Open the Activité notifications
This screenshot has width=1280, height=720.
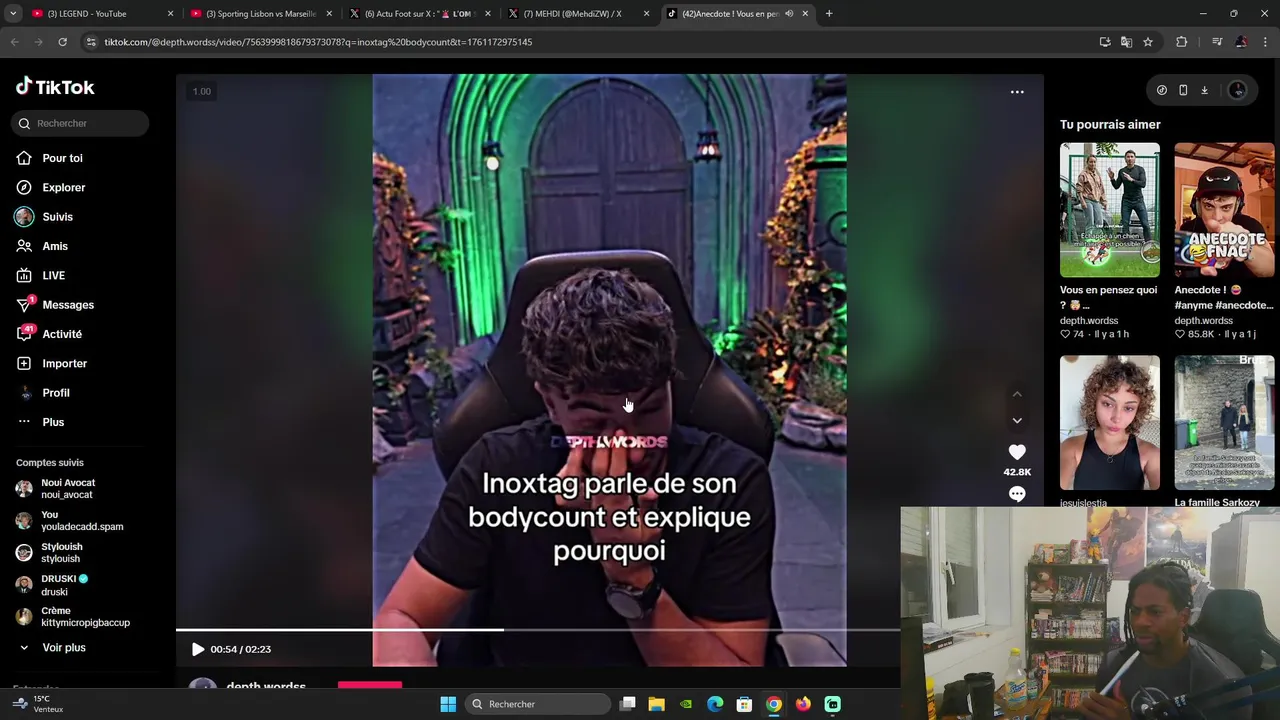pyautogui.click(x=49, y=334)
